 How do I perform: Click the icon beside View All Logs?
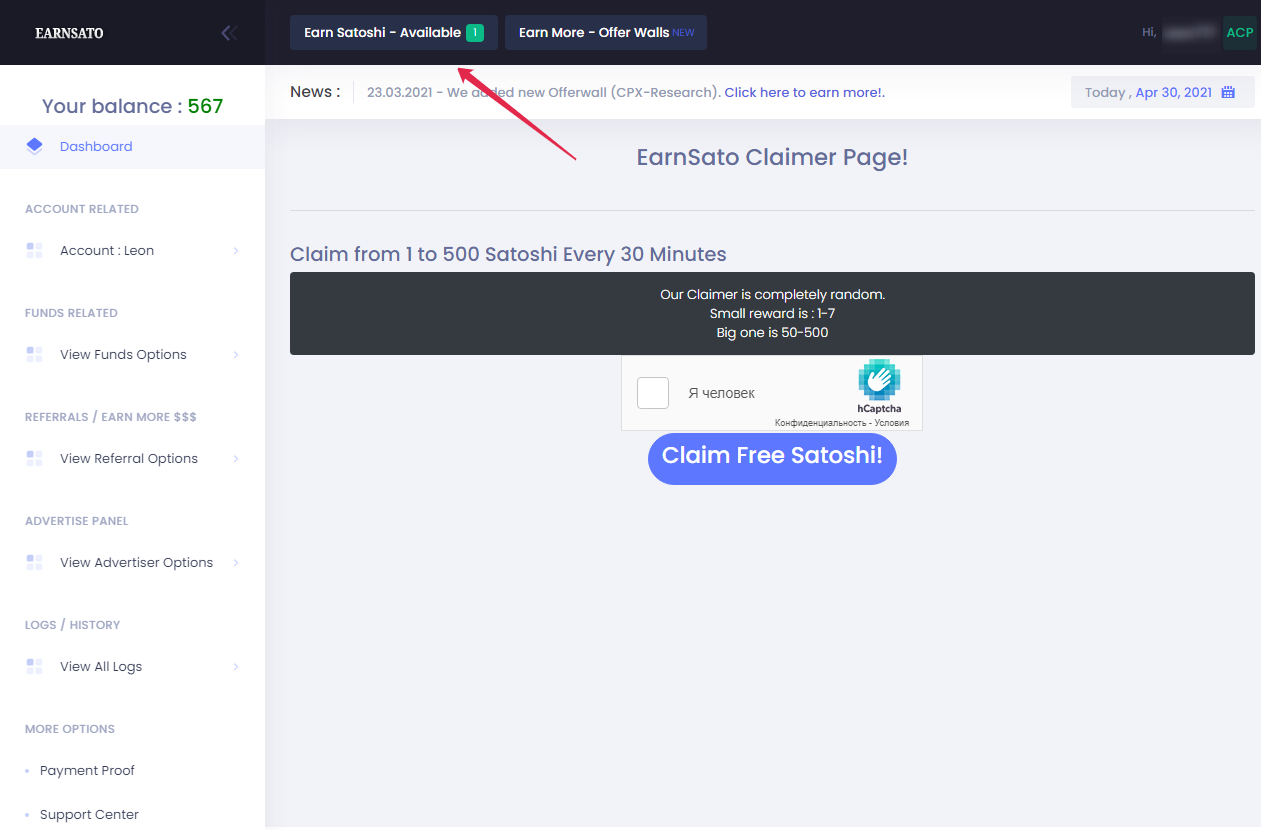pyautogui.click(x=34, y=666)
